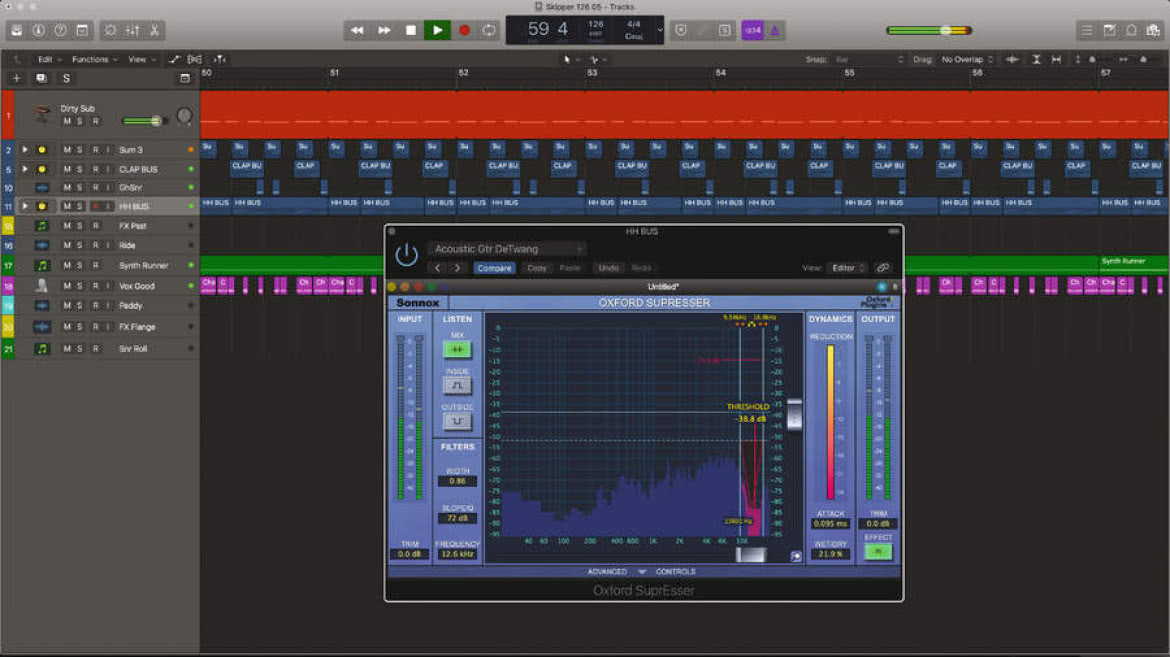Image resolution: width=1170 pixels, height=657 pixels.
Task: Add a new track with the plus button
Action: click(x=16, y=78)
